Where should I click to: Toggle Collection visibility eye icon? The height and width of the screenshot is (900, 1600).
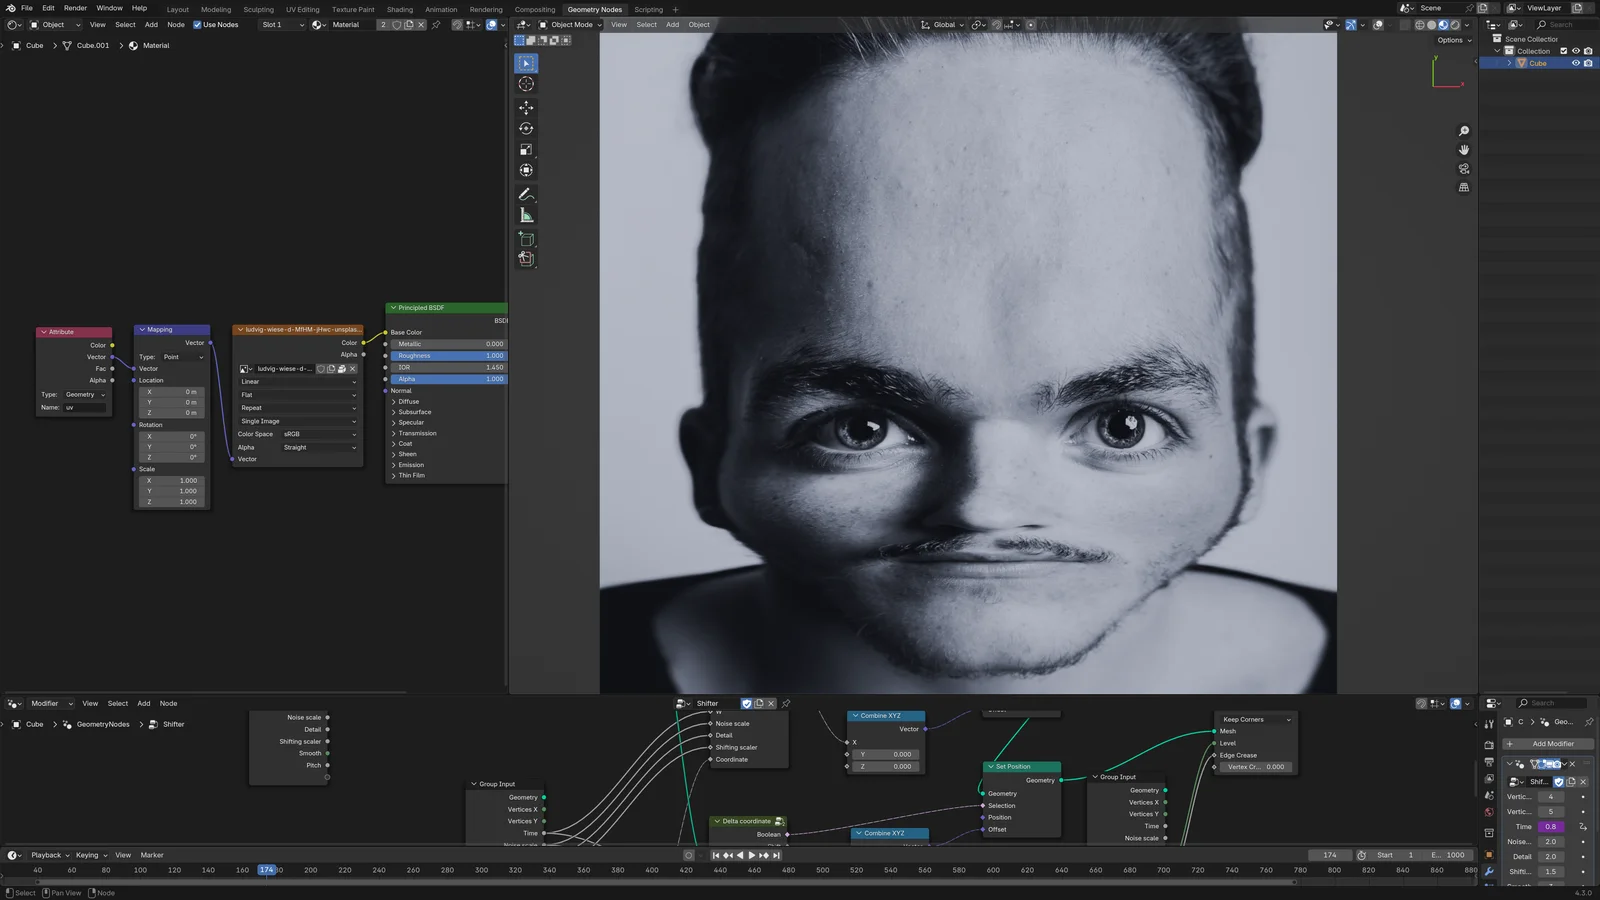(1576, 51)
